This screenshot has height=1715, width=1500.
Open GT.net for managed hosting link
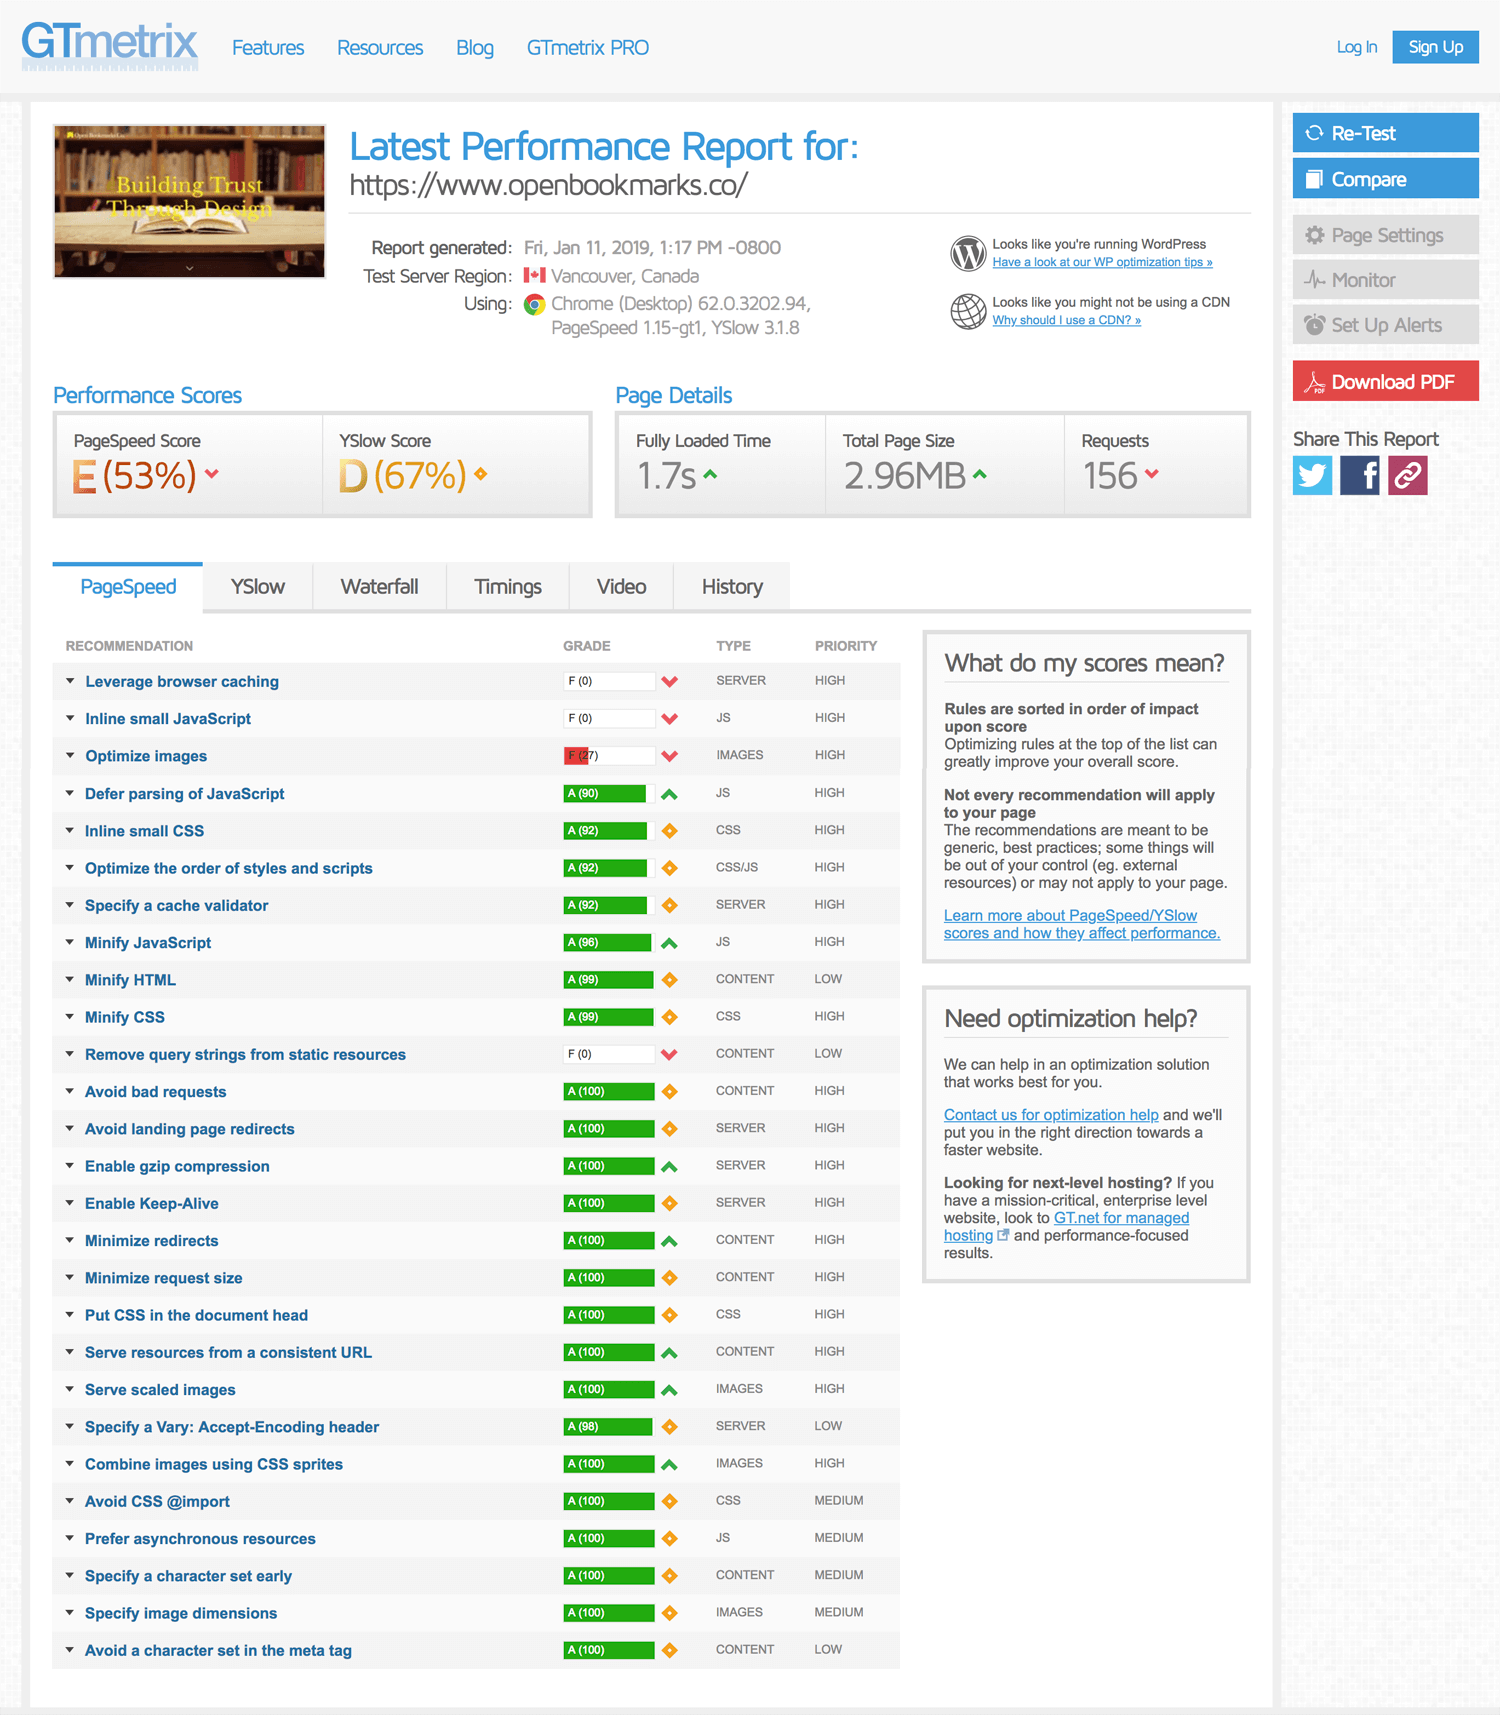1121,1218
